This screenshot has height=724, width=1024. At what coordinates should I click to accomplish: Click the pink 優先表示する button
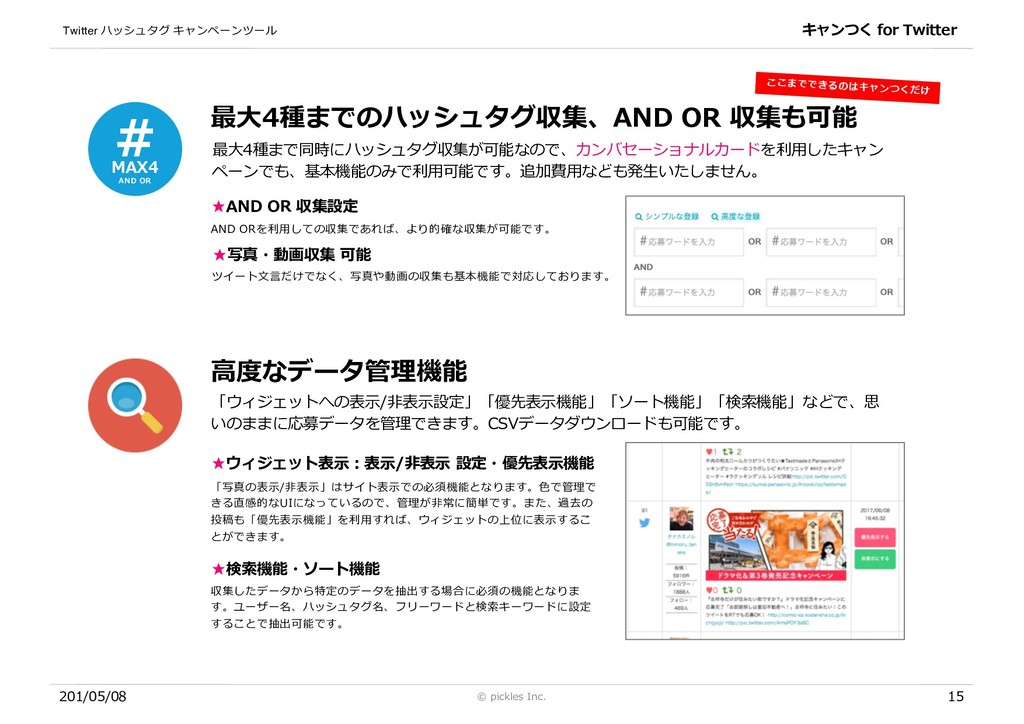[874, 537]
